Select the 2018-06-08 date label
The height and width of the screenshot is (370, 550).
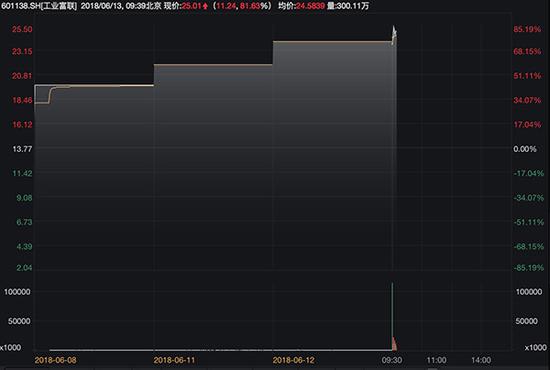(55, 360)
